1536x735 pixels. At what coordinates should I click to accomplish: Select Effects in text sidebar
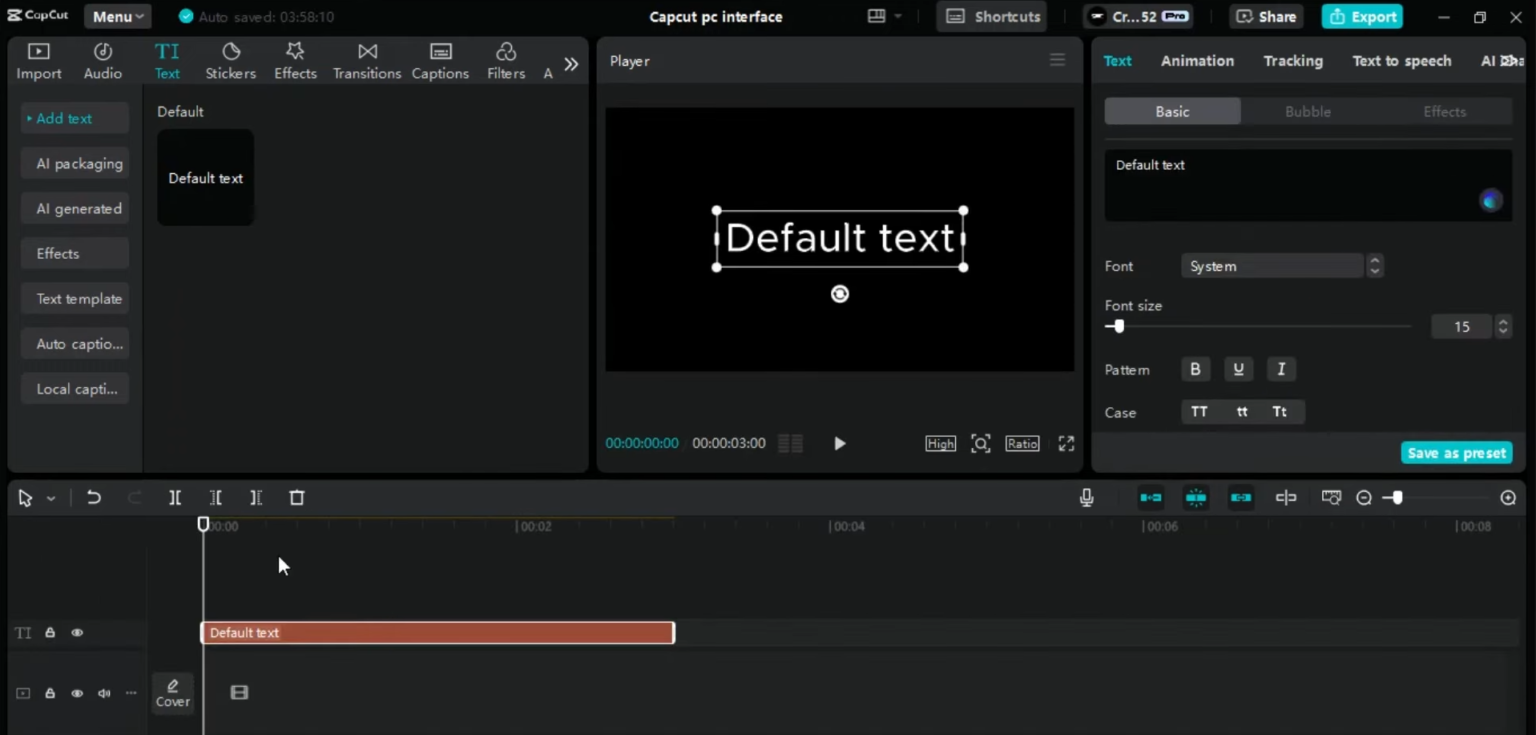tap(75, 253)
